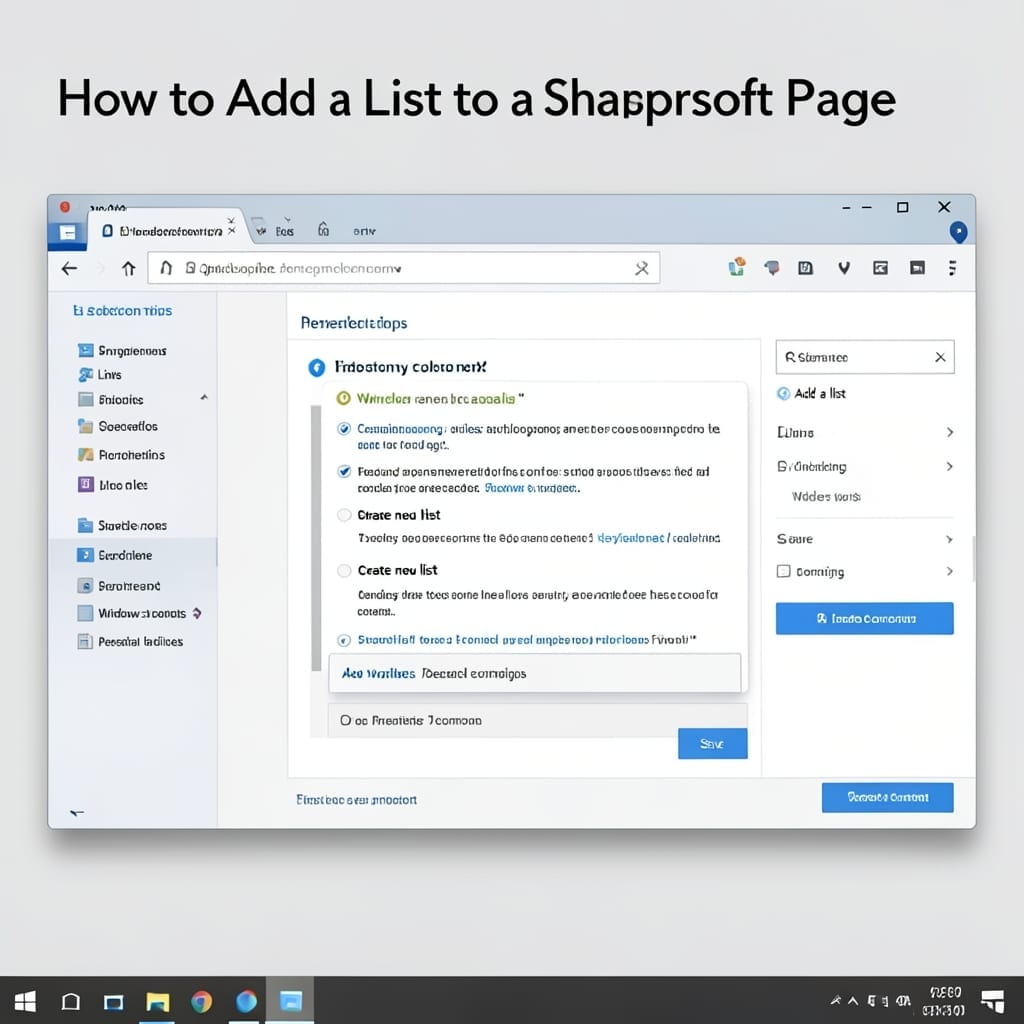Expand the Saure row chevron
This screenshot has width=1024, height=1024.
pyautogui.click(x=950, y=539)
